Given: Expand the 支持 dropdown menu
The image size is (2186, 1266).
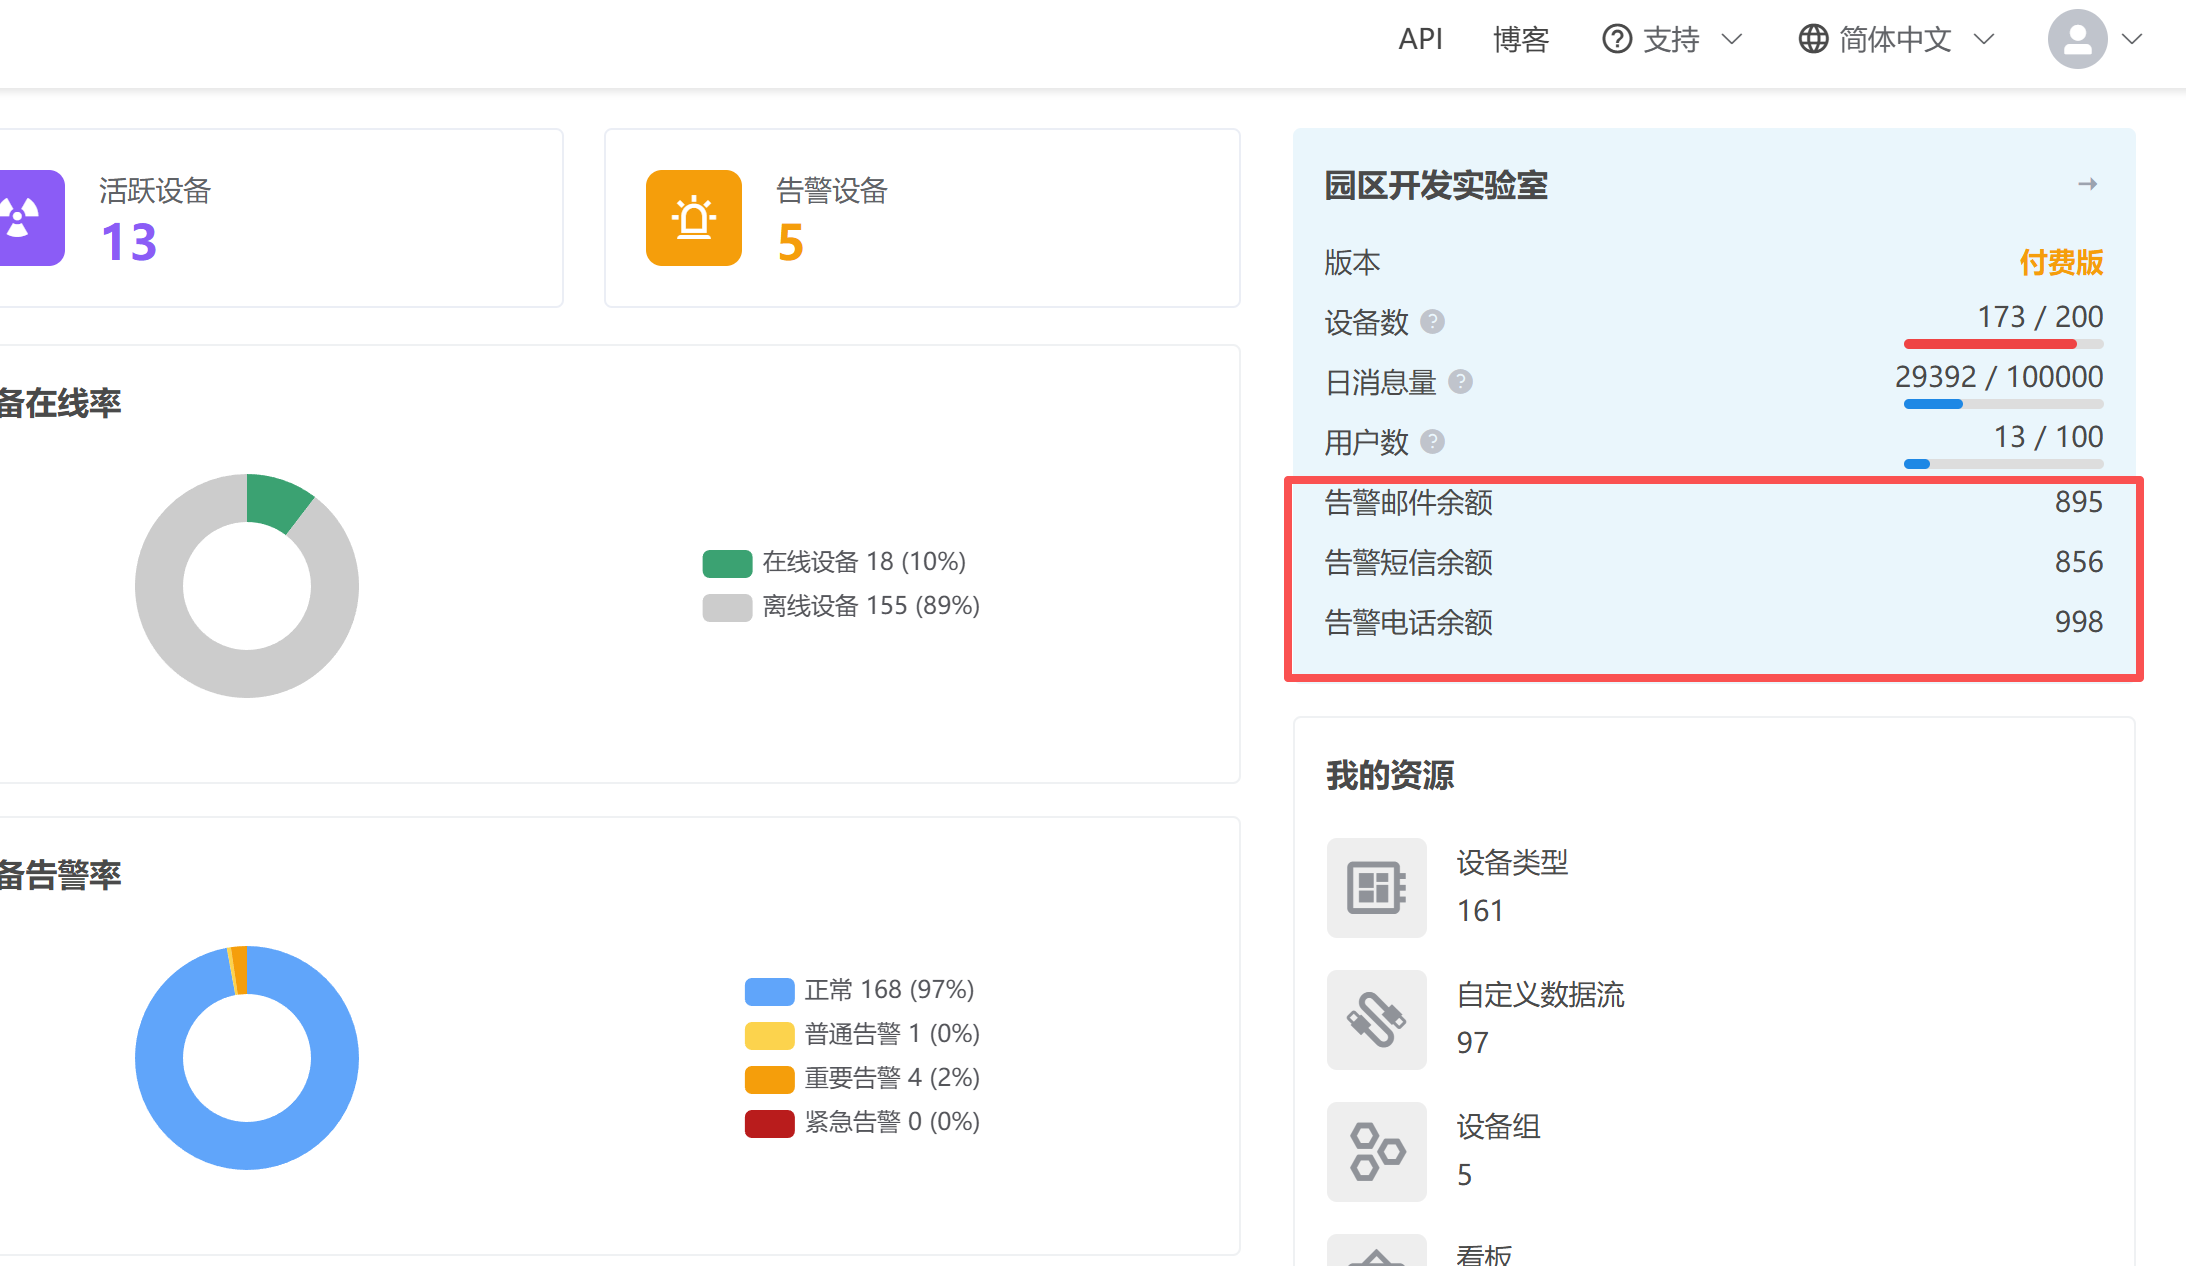Looking at the screenshot, I should click(x=1672, y=39).
